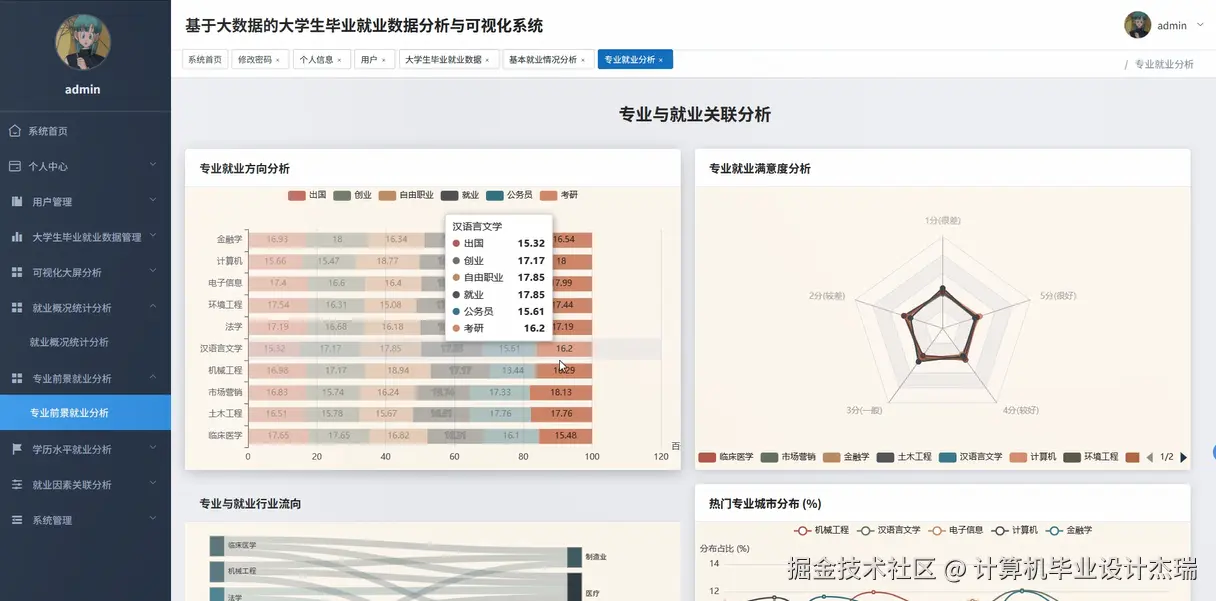Click the list icon for 系统管理

(x=17, y=520)
